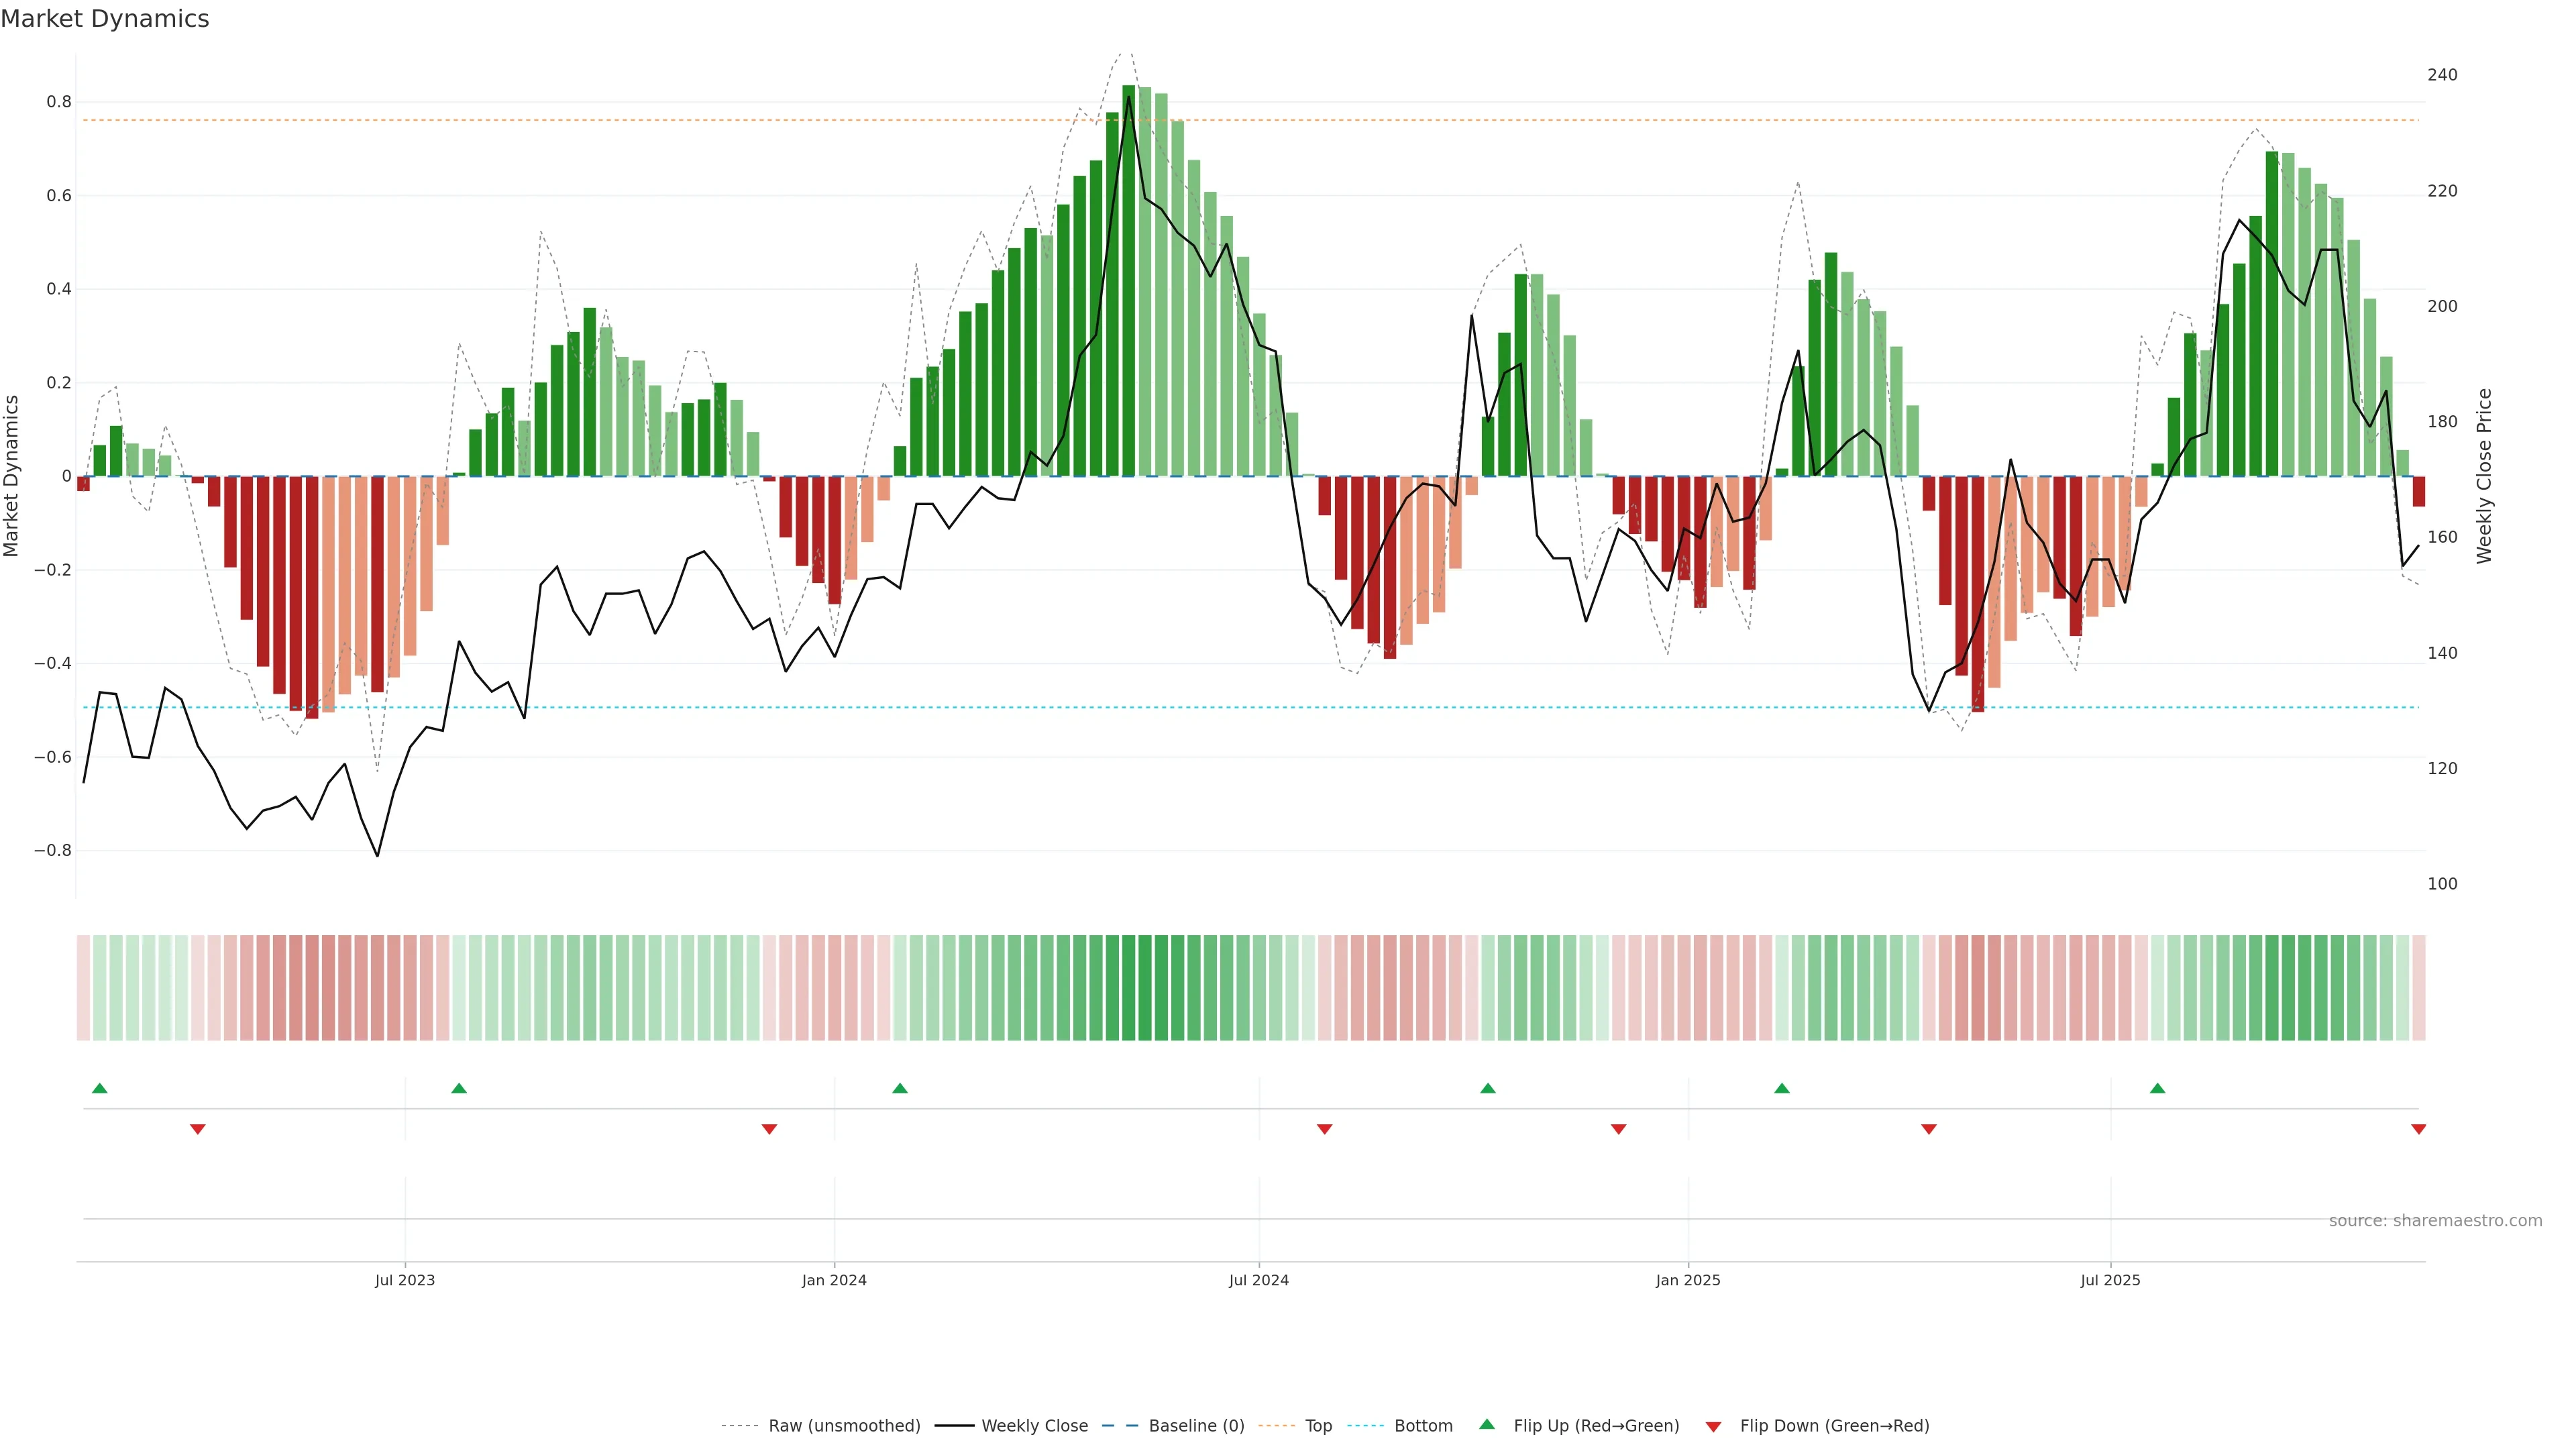Screen dimensions: 2576x1449
Task: Click the first red flip-down marker at far left
Action: (198, 1129)
